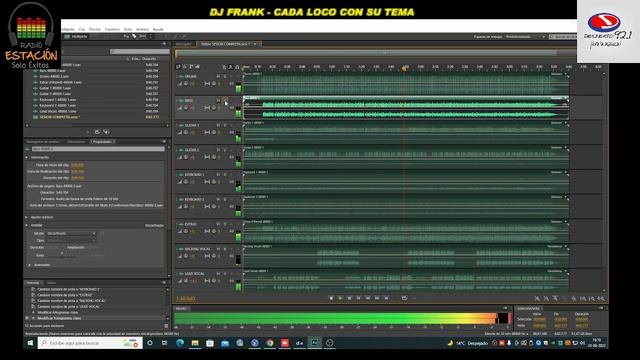The height and width of the screenshot is (360, 640).
Task: Click the playhead marker on the timeline ruler
Action: [x=404, y=68]
